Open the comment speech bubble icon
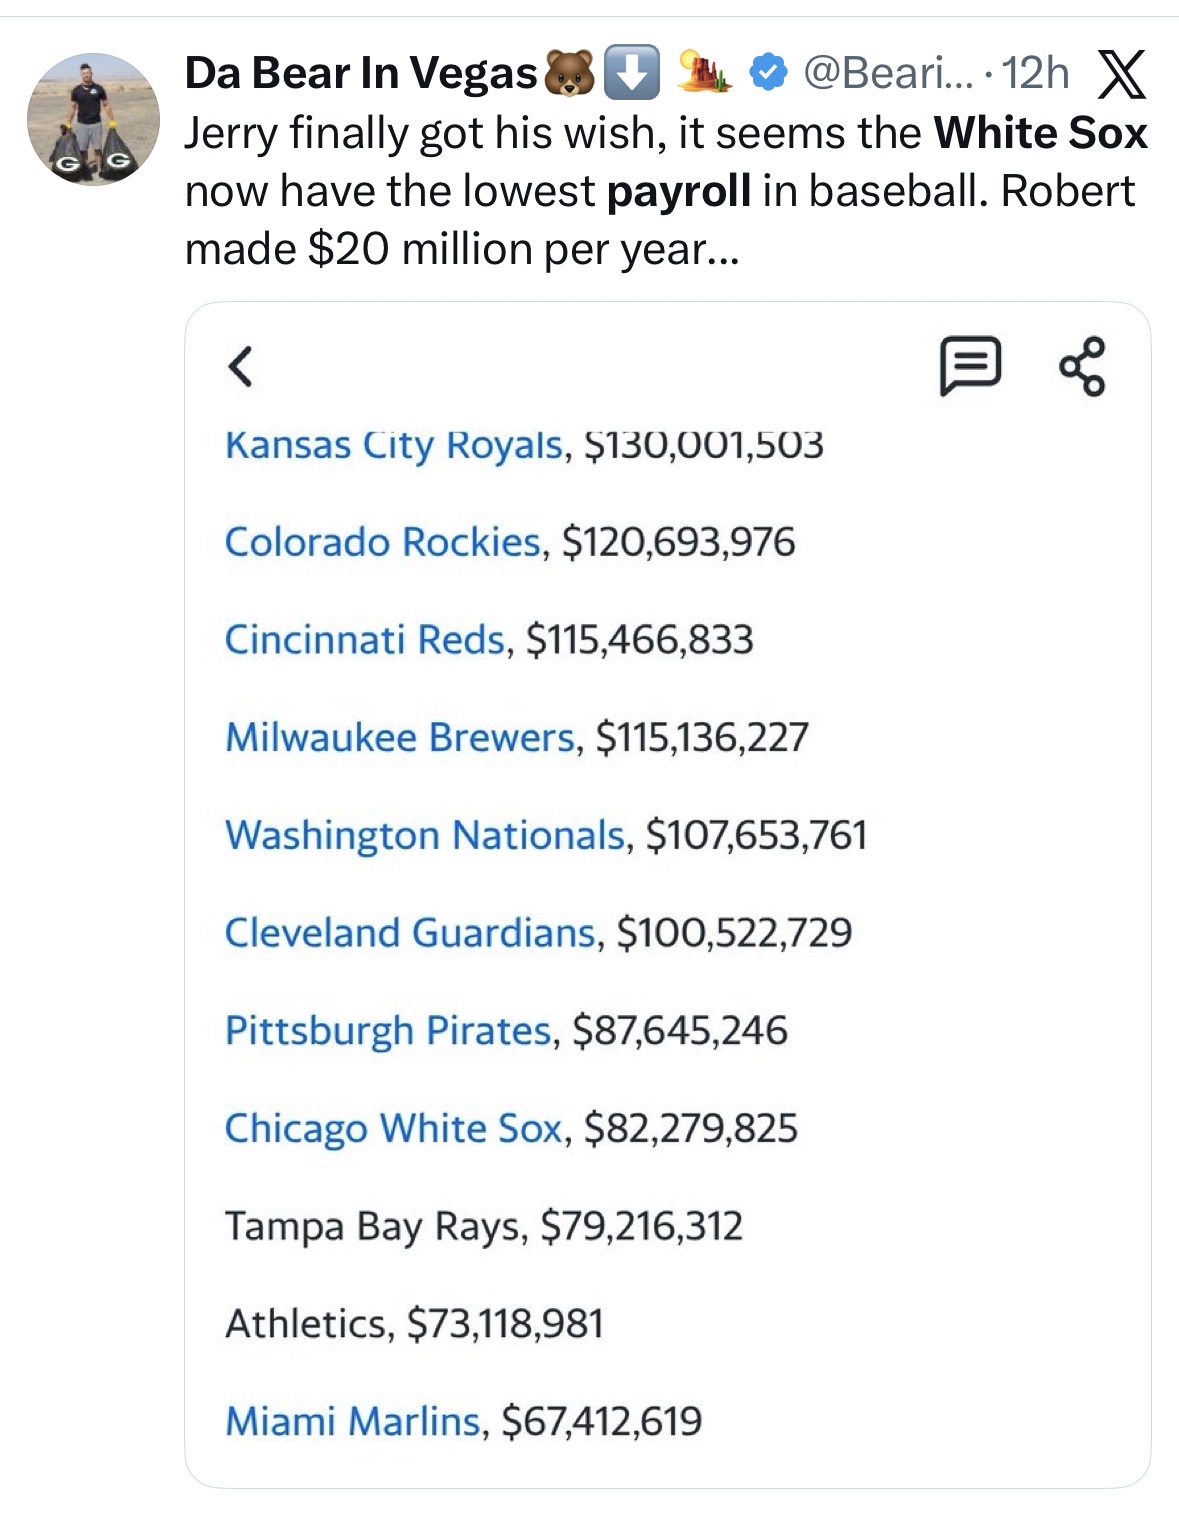Image resolution: width=1179 pixels, height=1516 pixels. coord(969,365)
